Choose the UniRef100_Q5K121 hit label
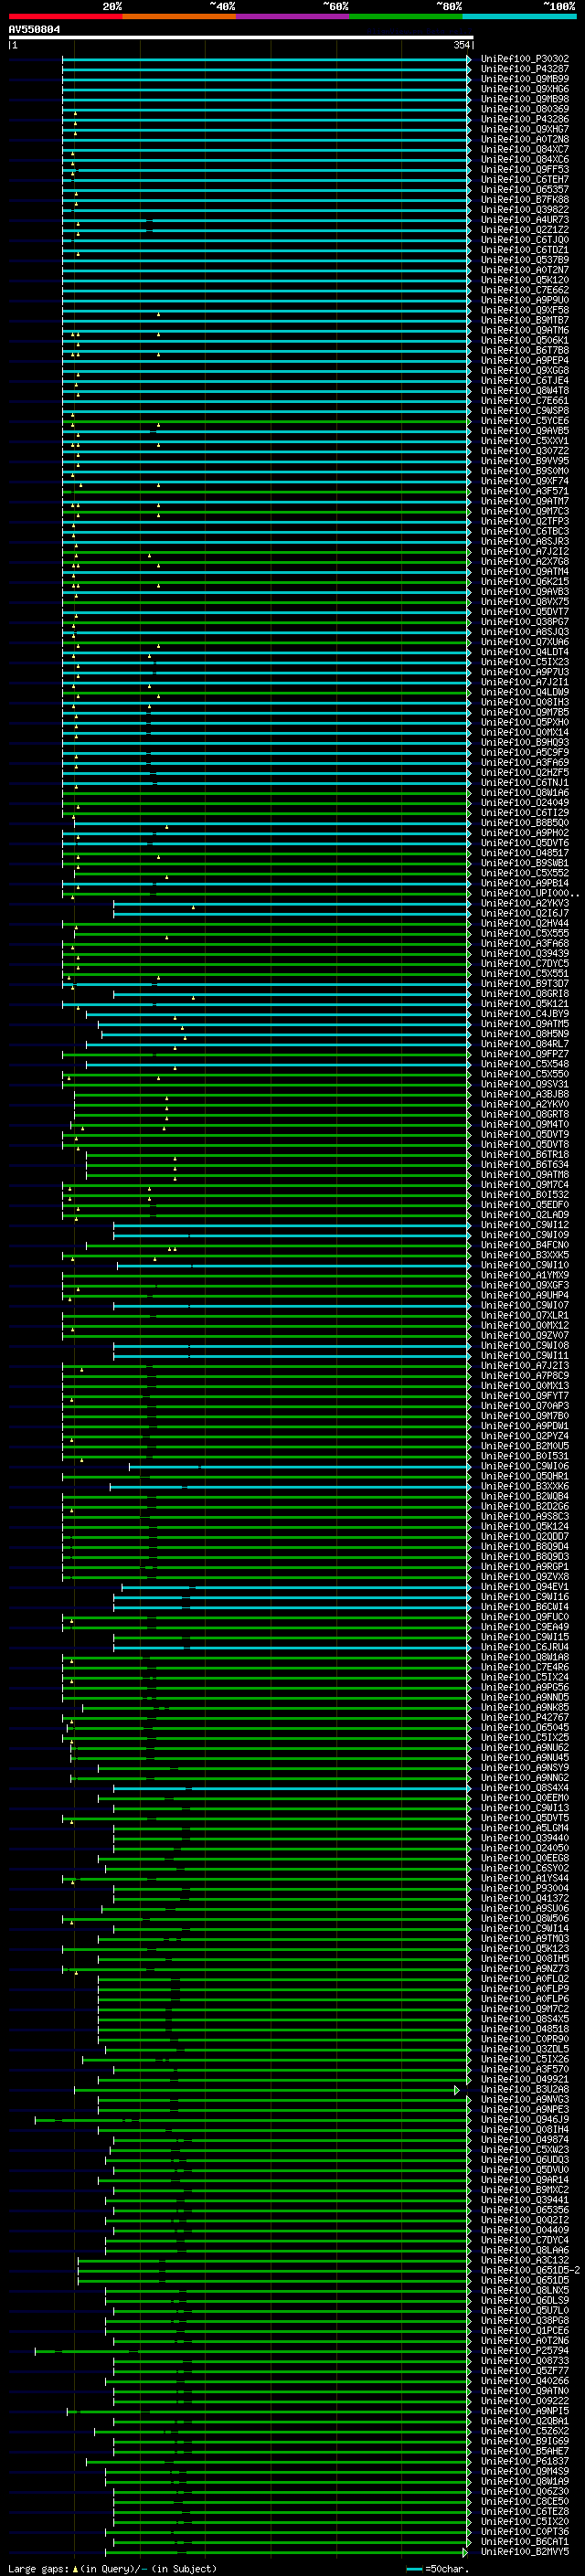585x2576 pixels. pyautogui.click(x=525, y=1004)
